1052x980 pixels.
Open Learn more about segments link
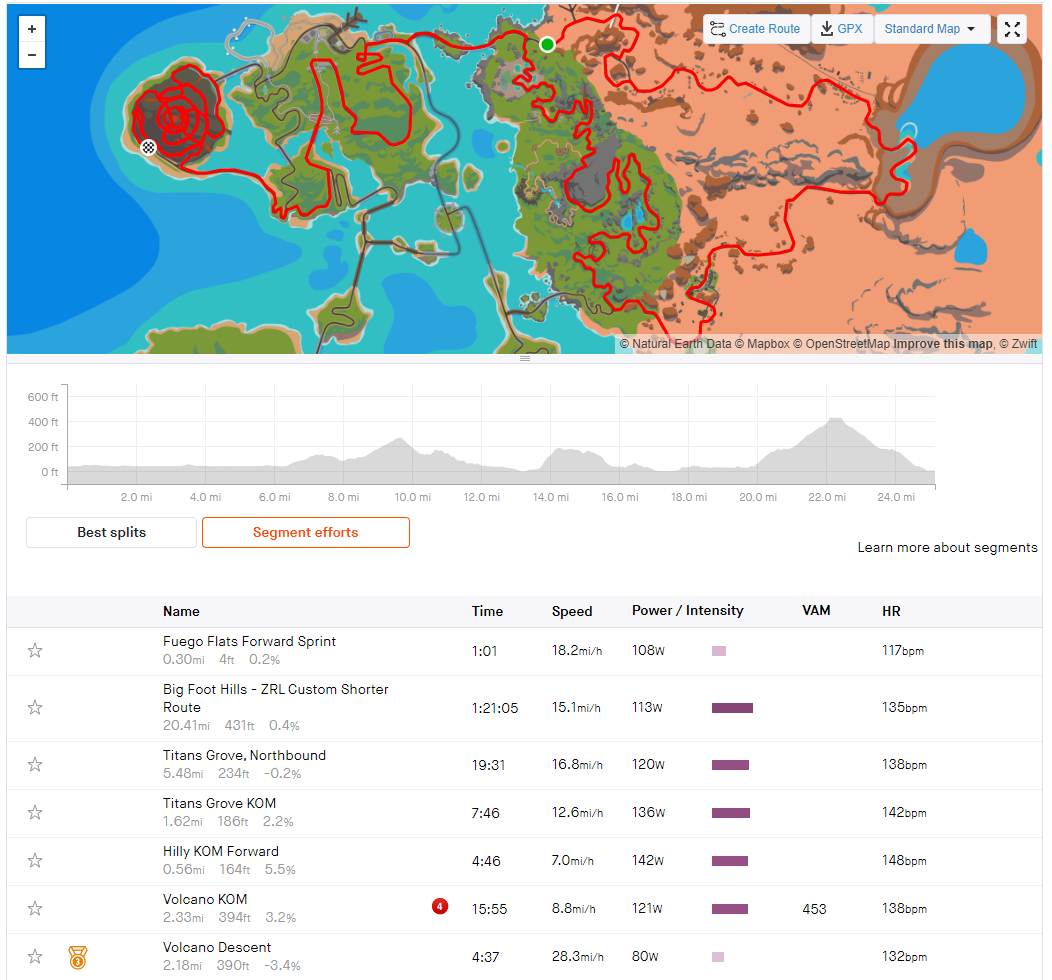tap(947, 547)
